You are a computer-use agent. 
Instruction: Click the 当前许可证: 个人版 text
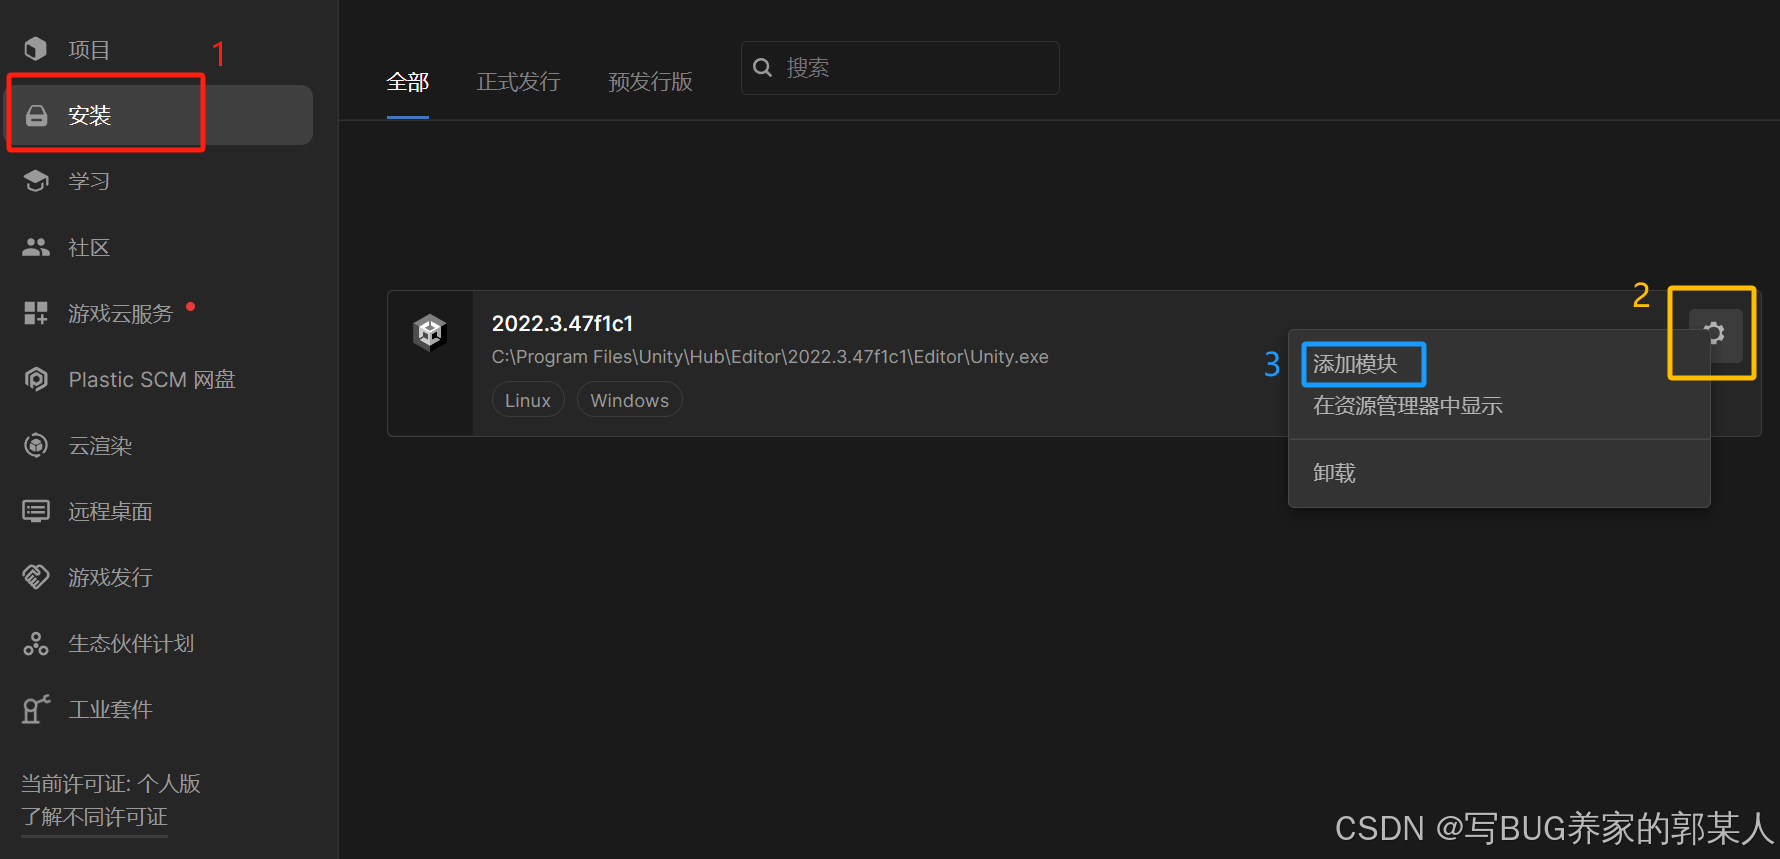click(111, 783)
